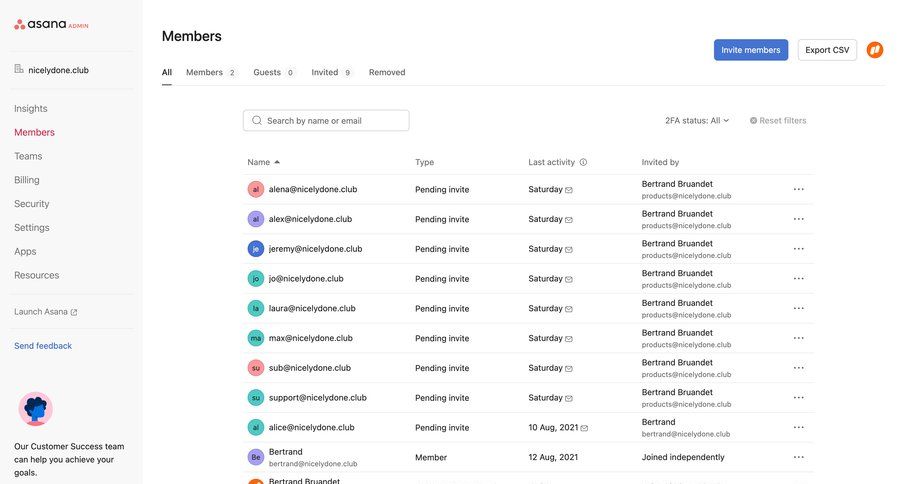The width and height of the screenshot is (900, 484).
Task: Open more actions for jo@nicelydone.club
Action: [798, 278]
